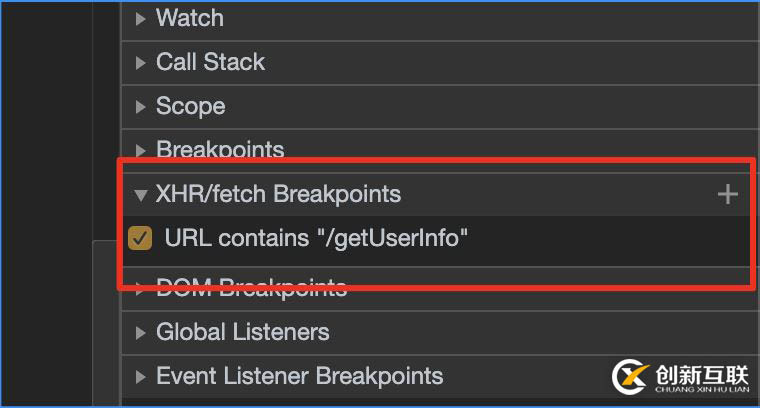Uncheck the "/getUserInfo" URL breakpoint checkbox
The image size is (760, 408).
[x=141, y=238]
